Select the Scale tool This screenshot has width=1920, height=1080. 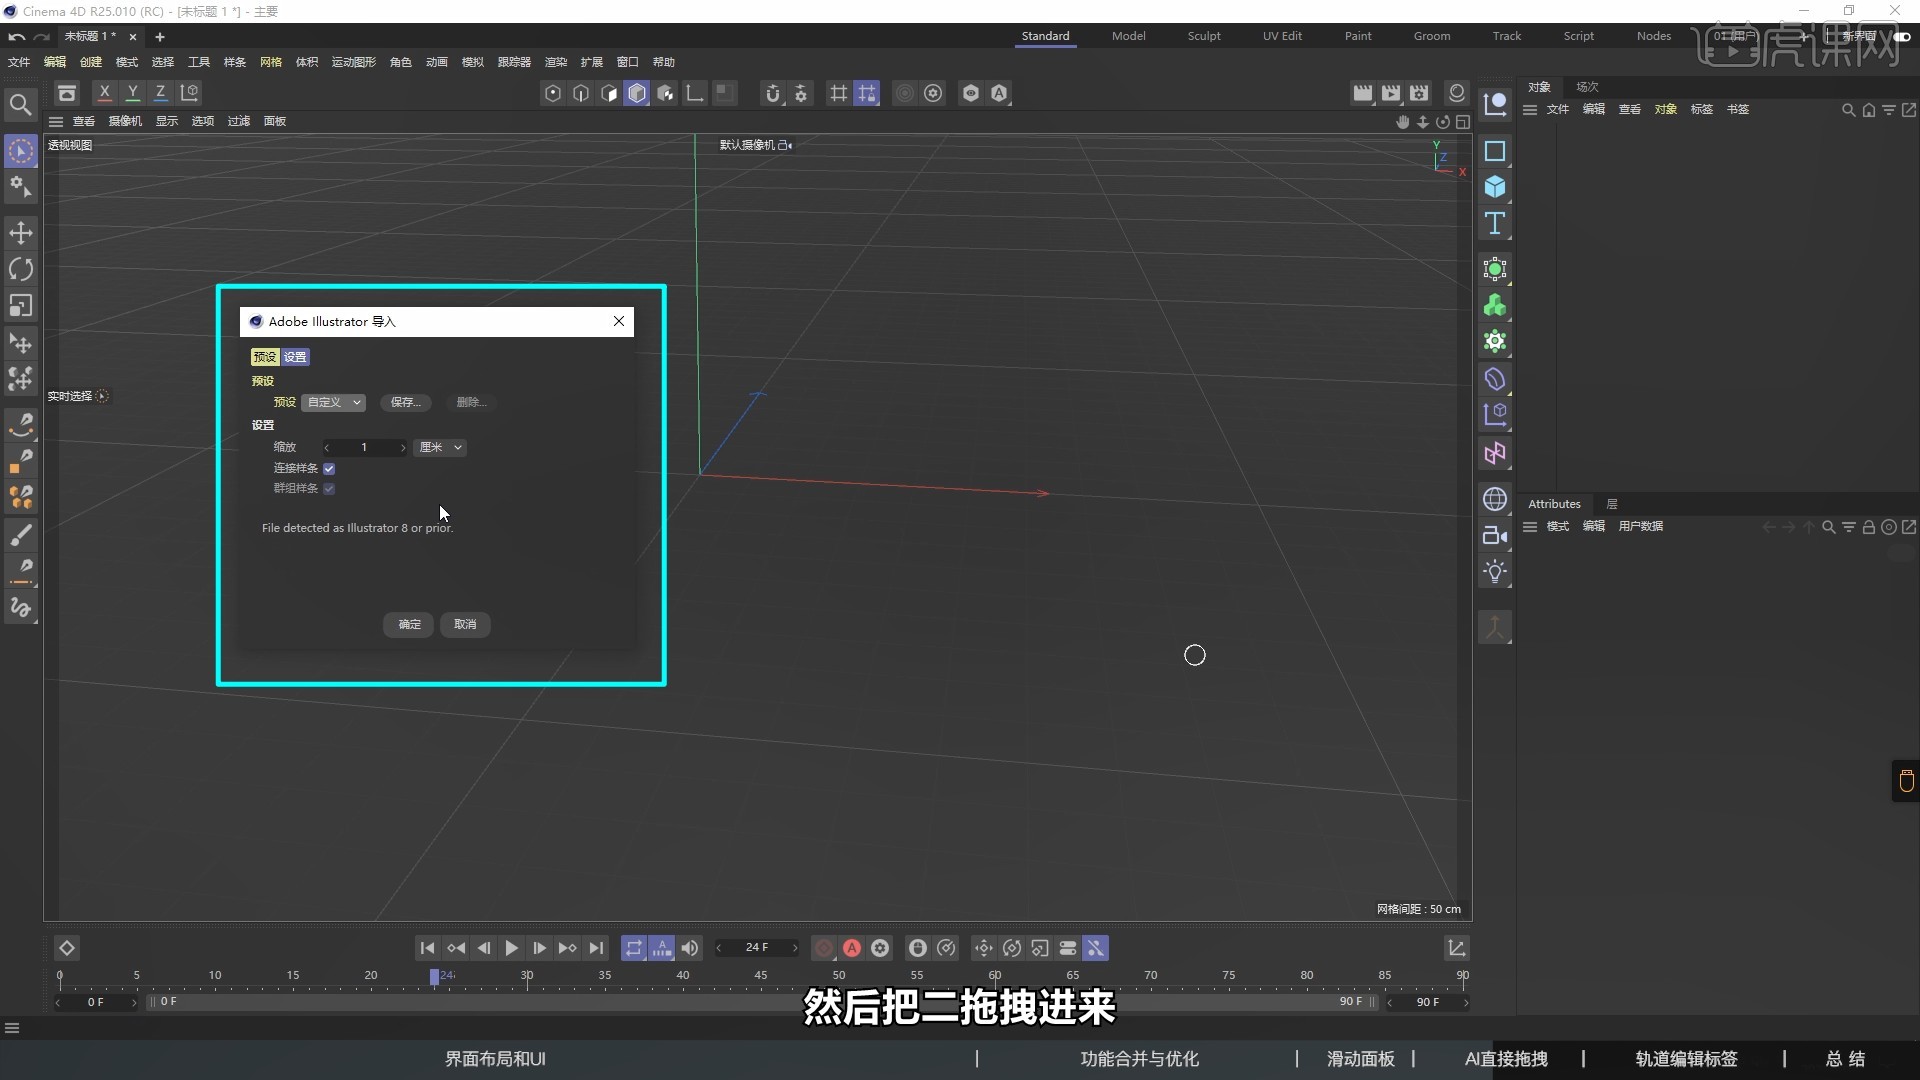21,305
